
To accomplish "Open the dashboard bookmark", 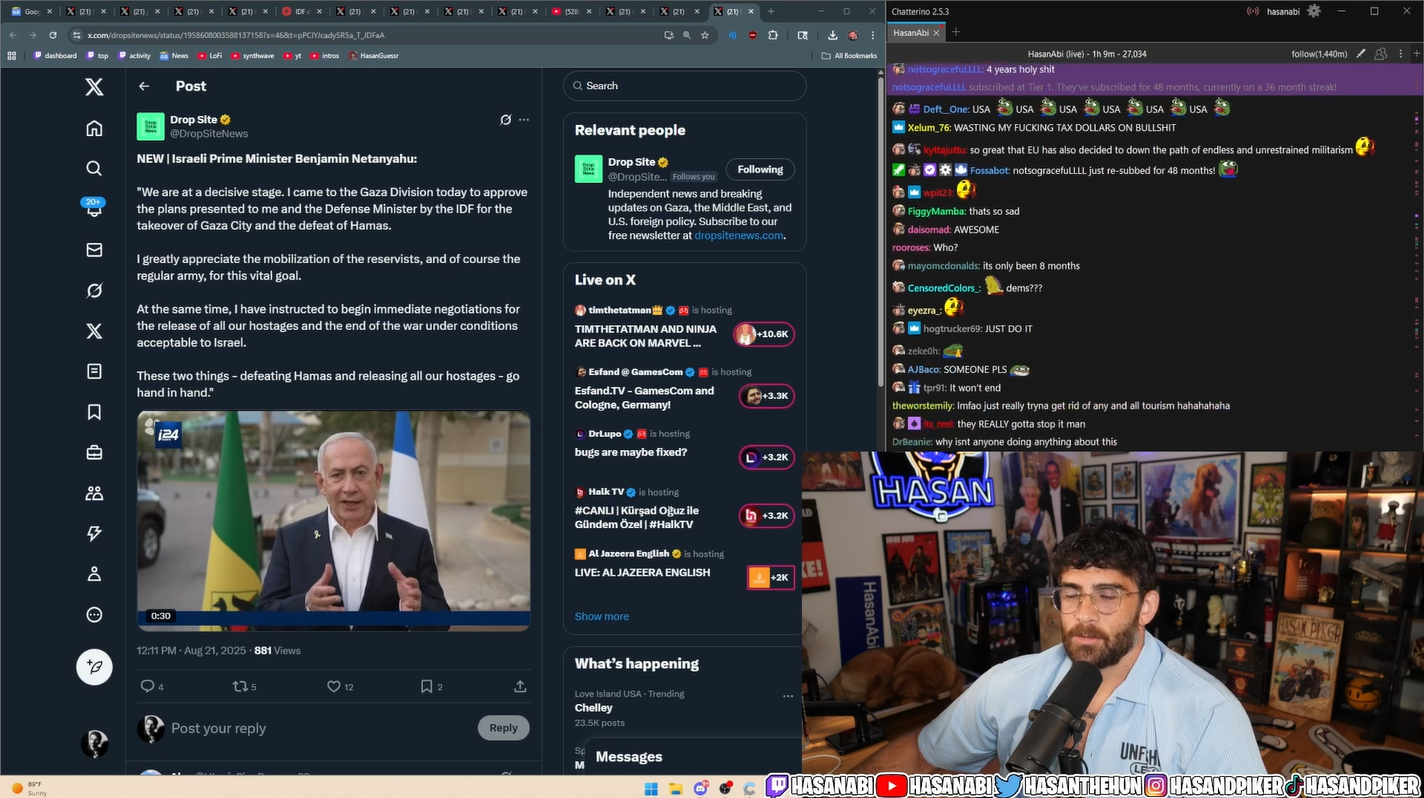I will [55, 56].
